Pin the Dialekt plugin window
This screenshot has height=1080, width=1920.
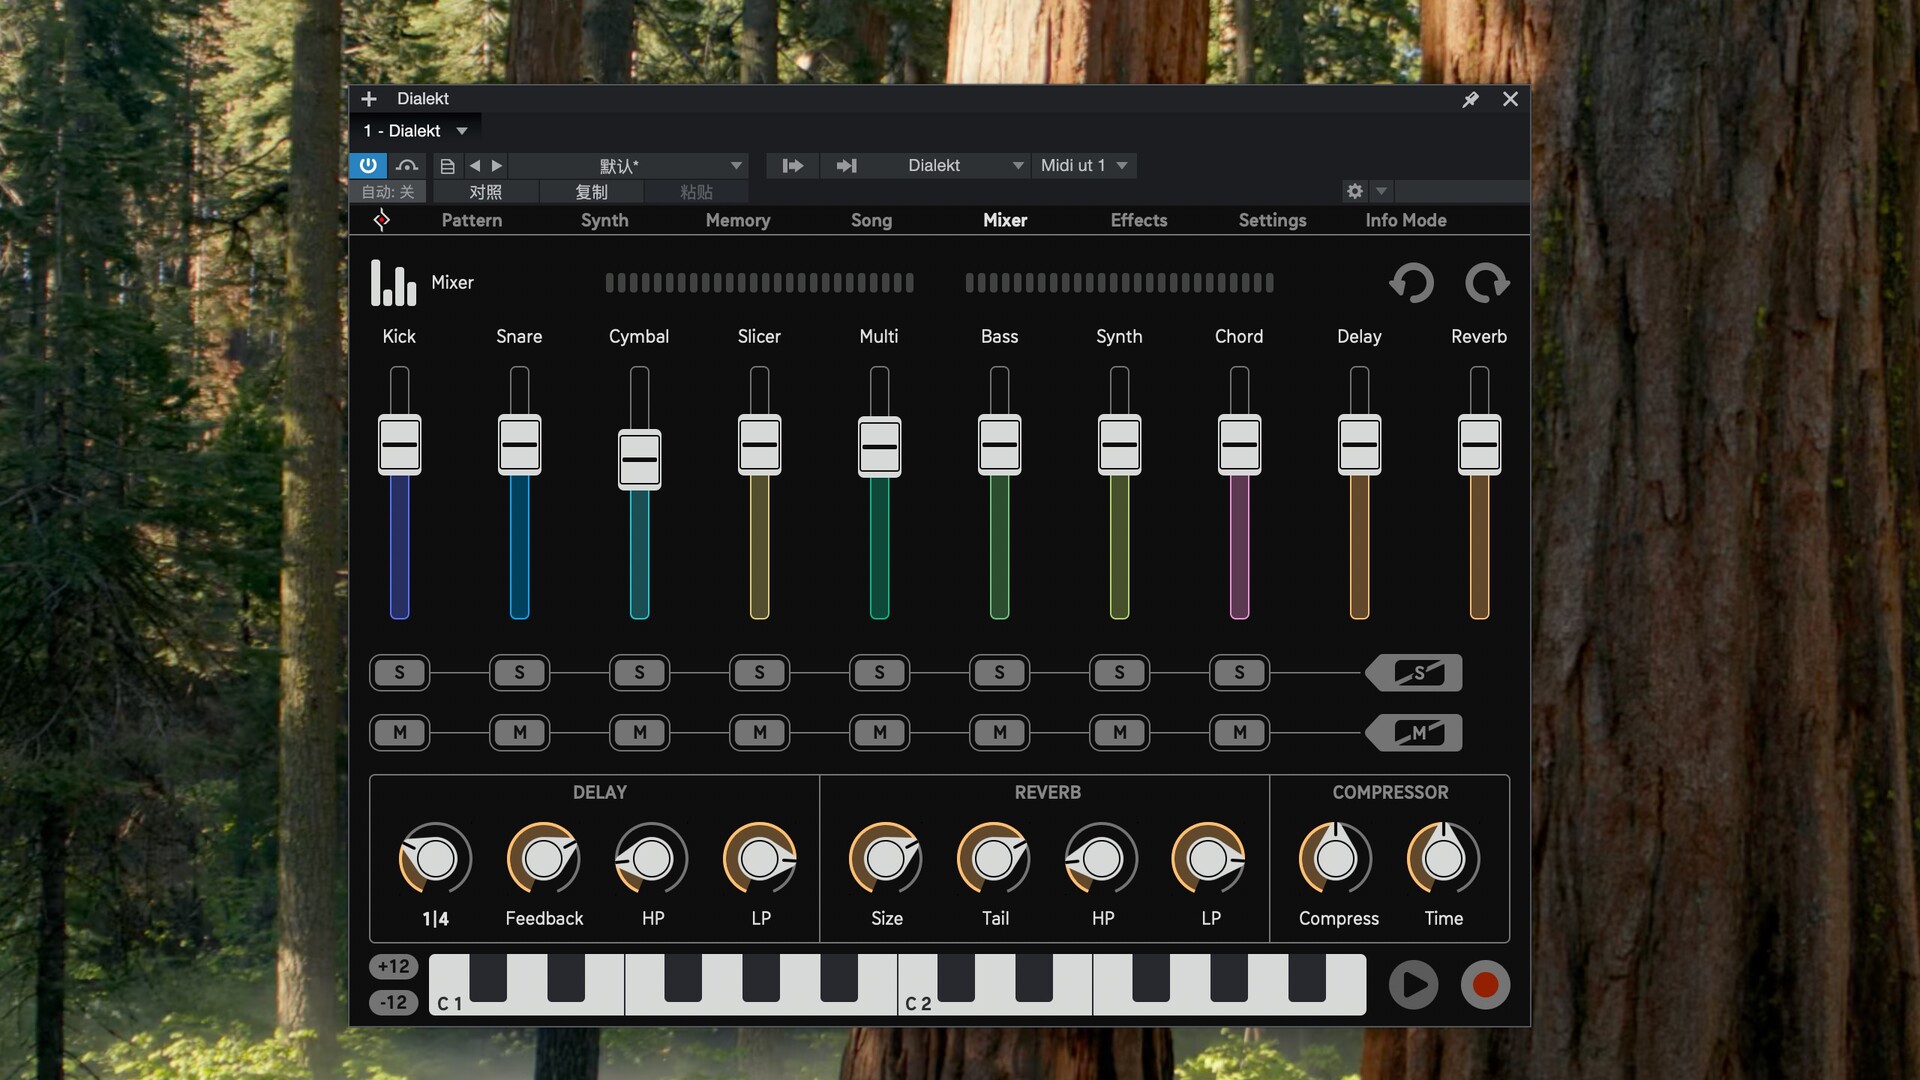click(x=1470, y=99)
